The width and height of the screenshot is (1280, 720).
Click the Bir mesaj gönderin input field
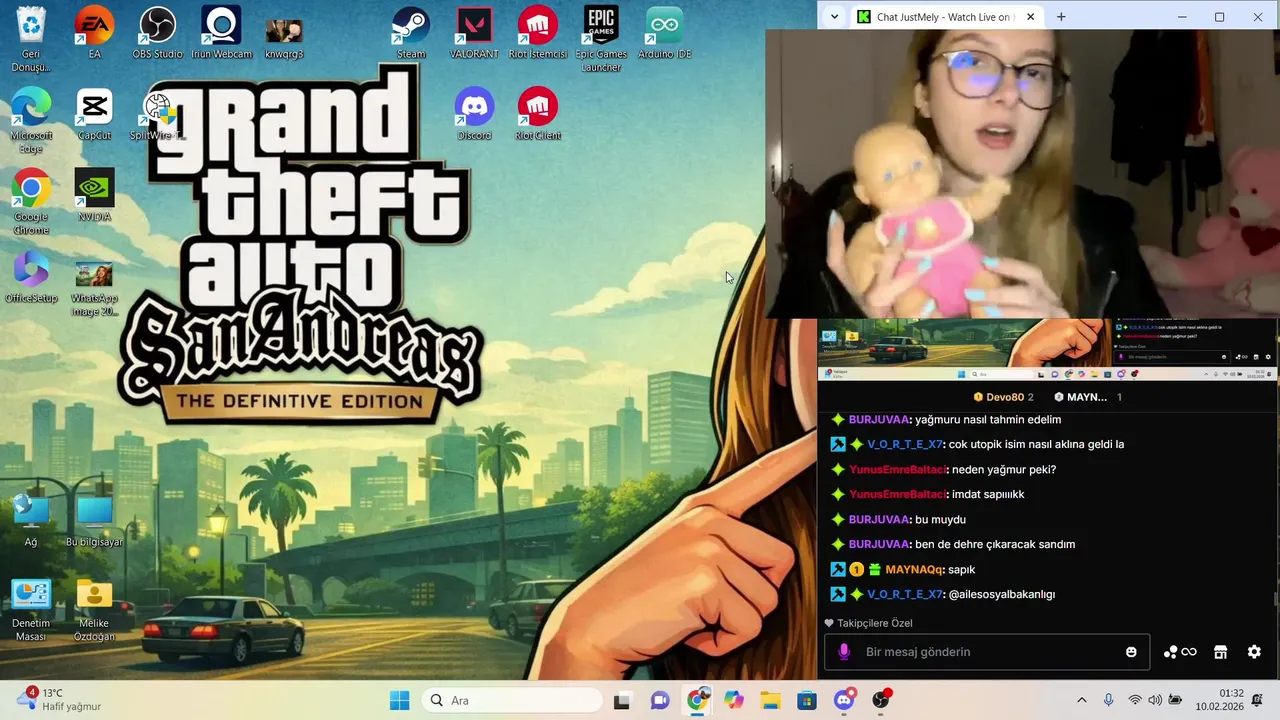pos(987,652)
